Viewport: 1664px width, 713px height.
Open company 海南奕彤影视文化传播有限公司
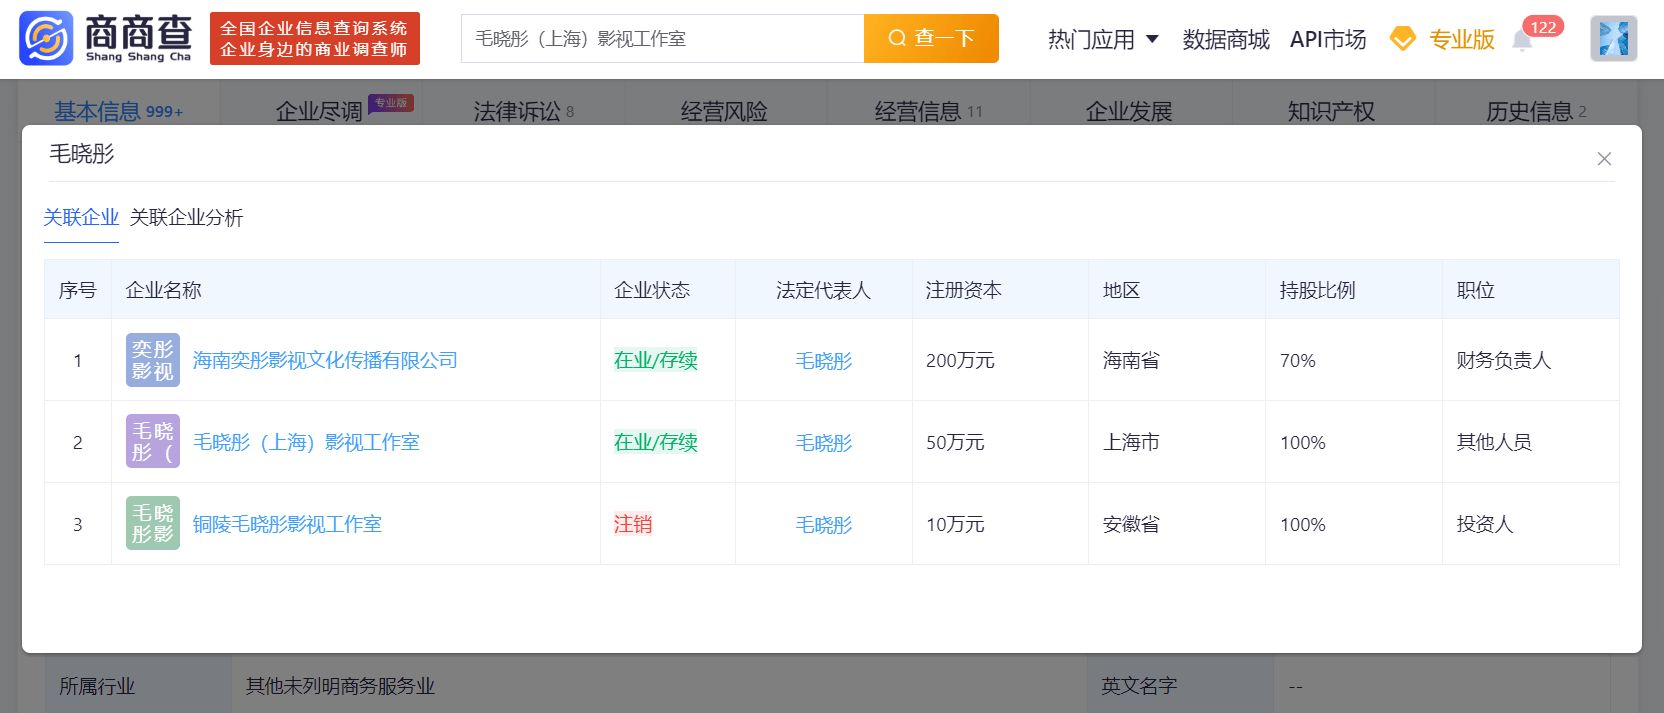[325, 360]
